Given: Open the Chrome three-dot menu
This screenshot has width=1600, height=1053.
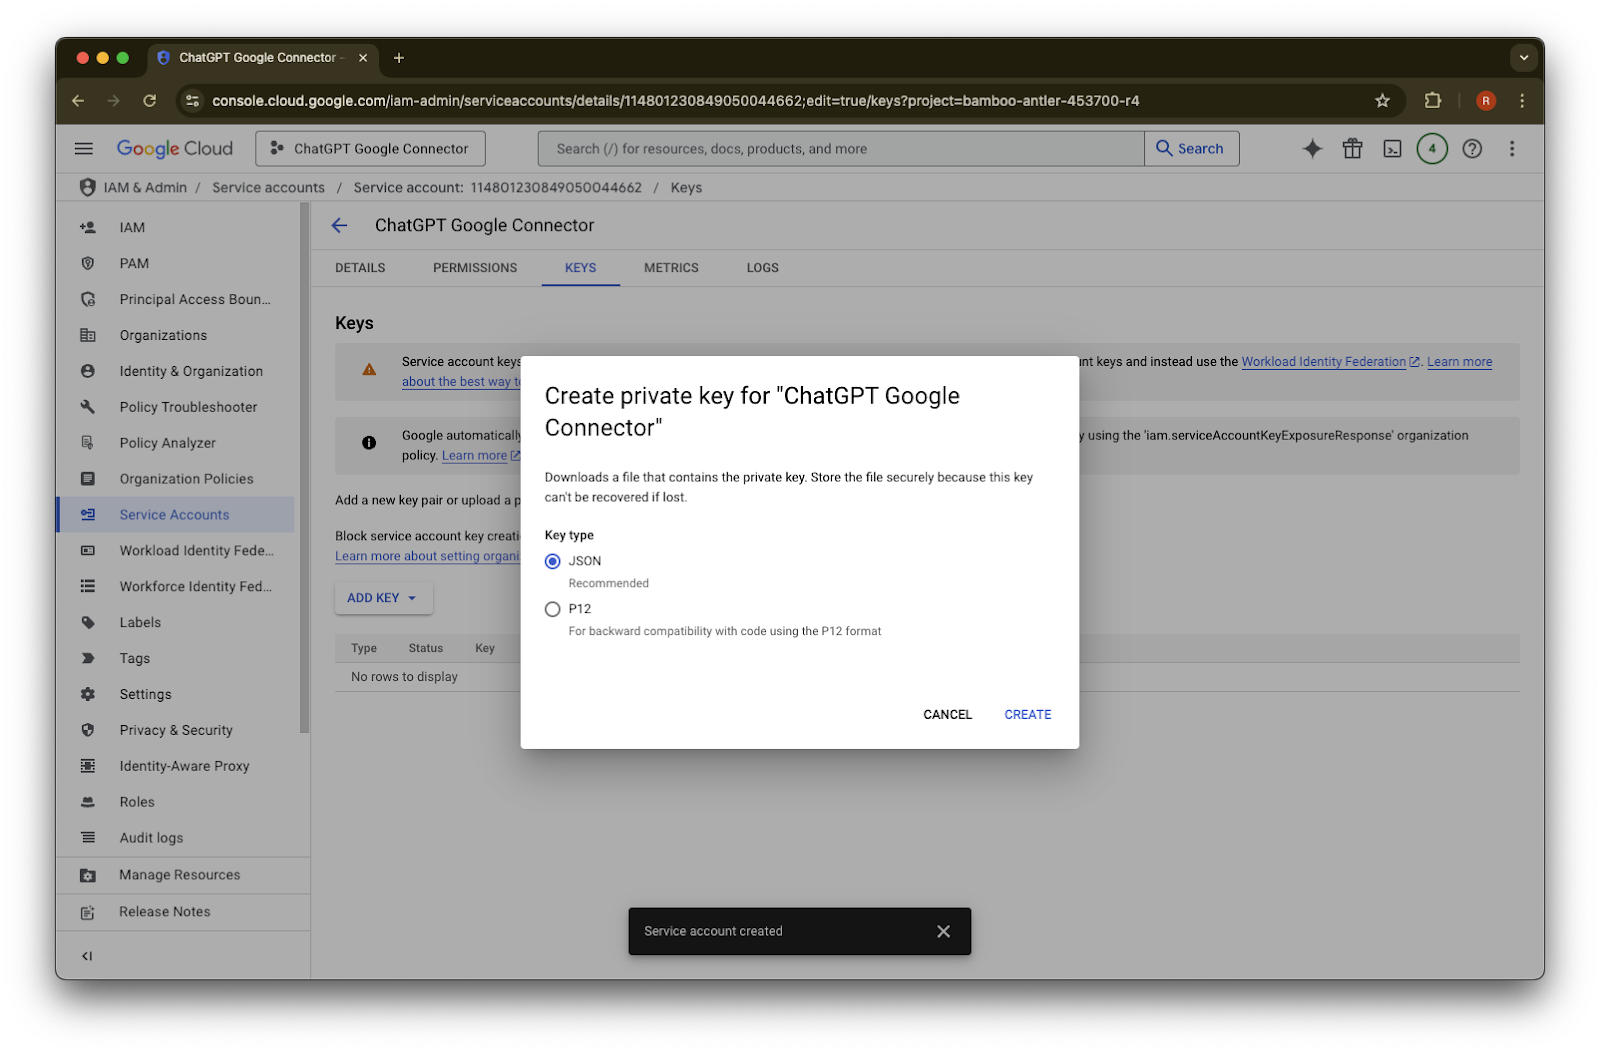Looking at the screenshot, I should (x=1522, y=101).
